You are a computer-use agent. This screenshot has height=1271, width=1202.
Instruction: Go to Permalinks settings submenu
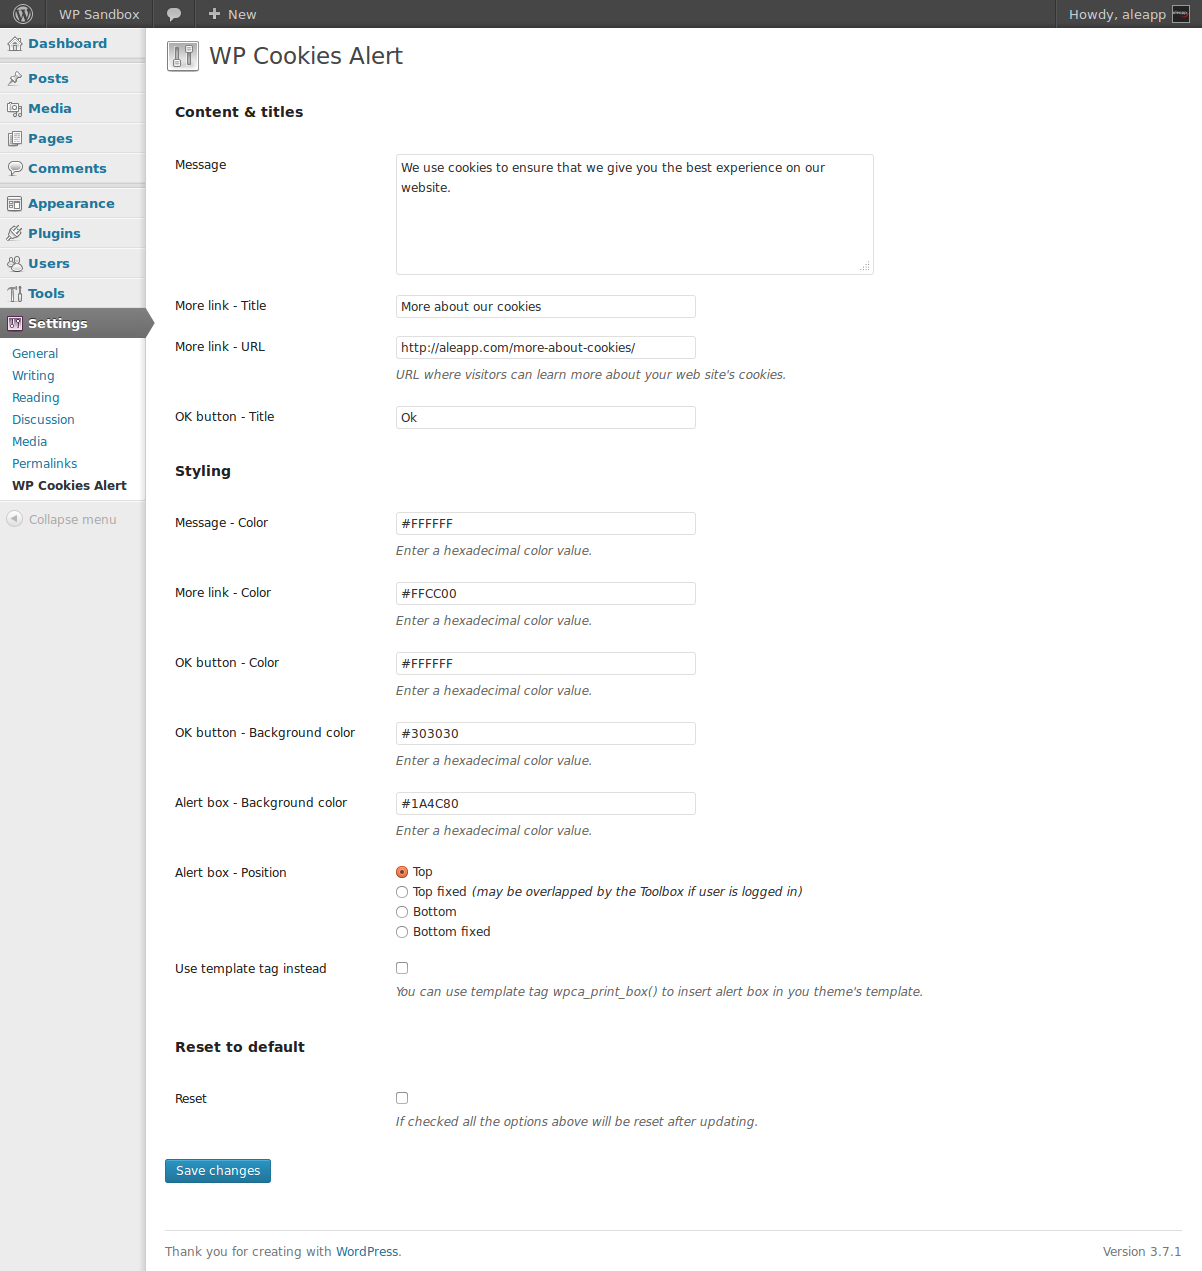[x=45, y=464]
